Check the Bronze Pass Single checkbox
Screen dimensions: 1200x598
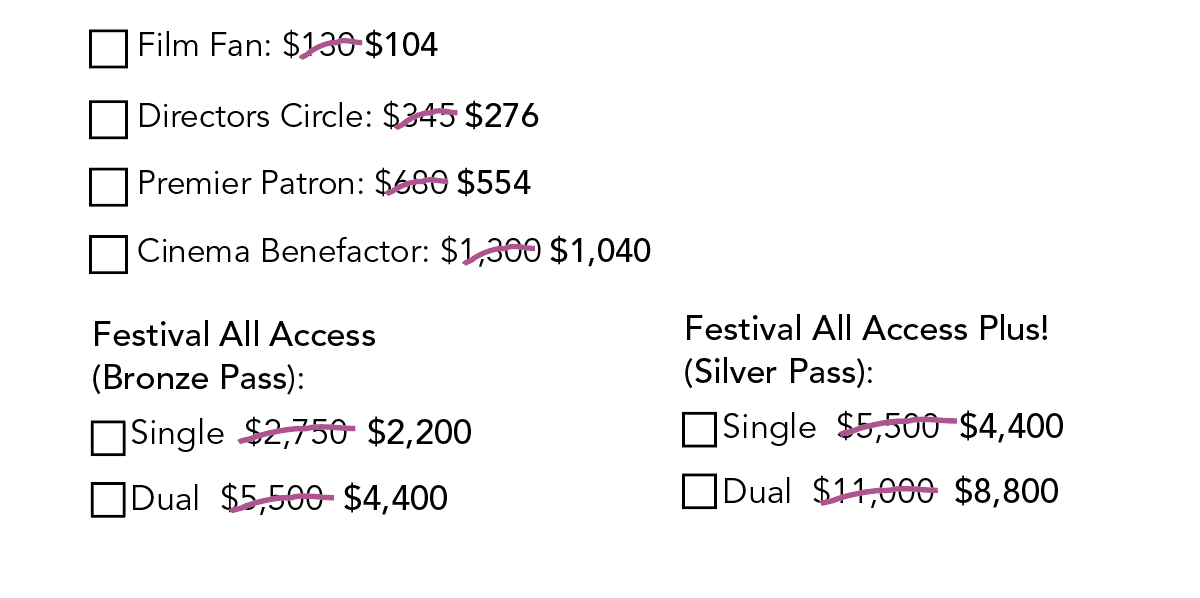coord(108,438)
